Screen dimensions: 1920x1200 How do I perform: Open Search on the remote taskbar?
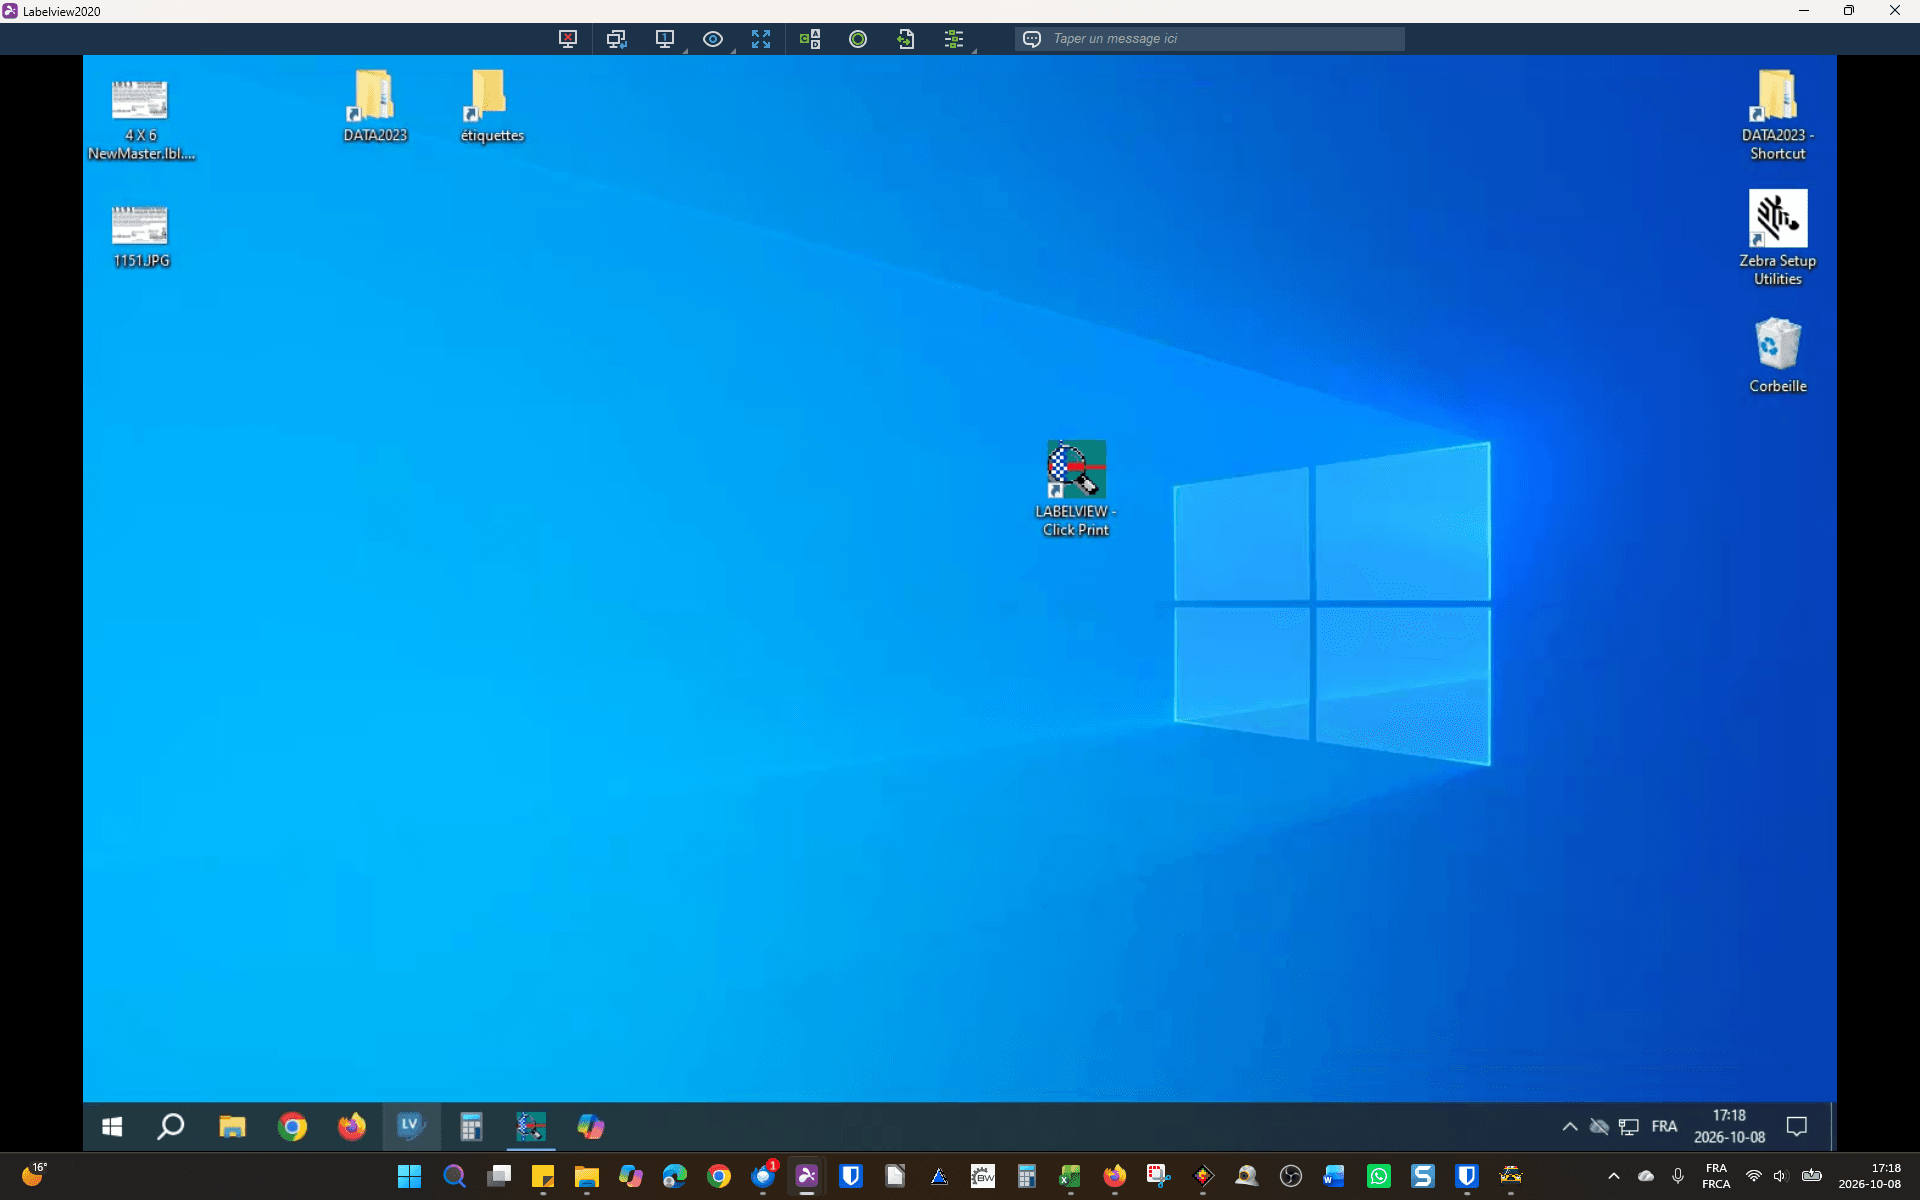pyautogui.click(x=171, y=1127)
